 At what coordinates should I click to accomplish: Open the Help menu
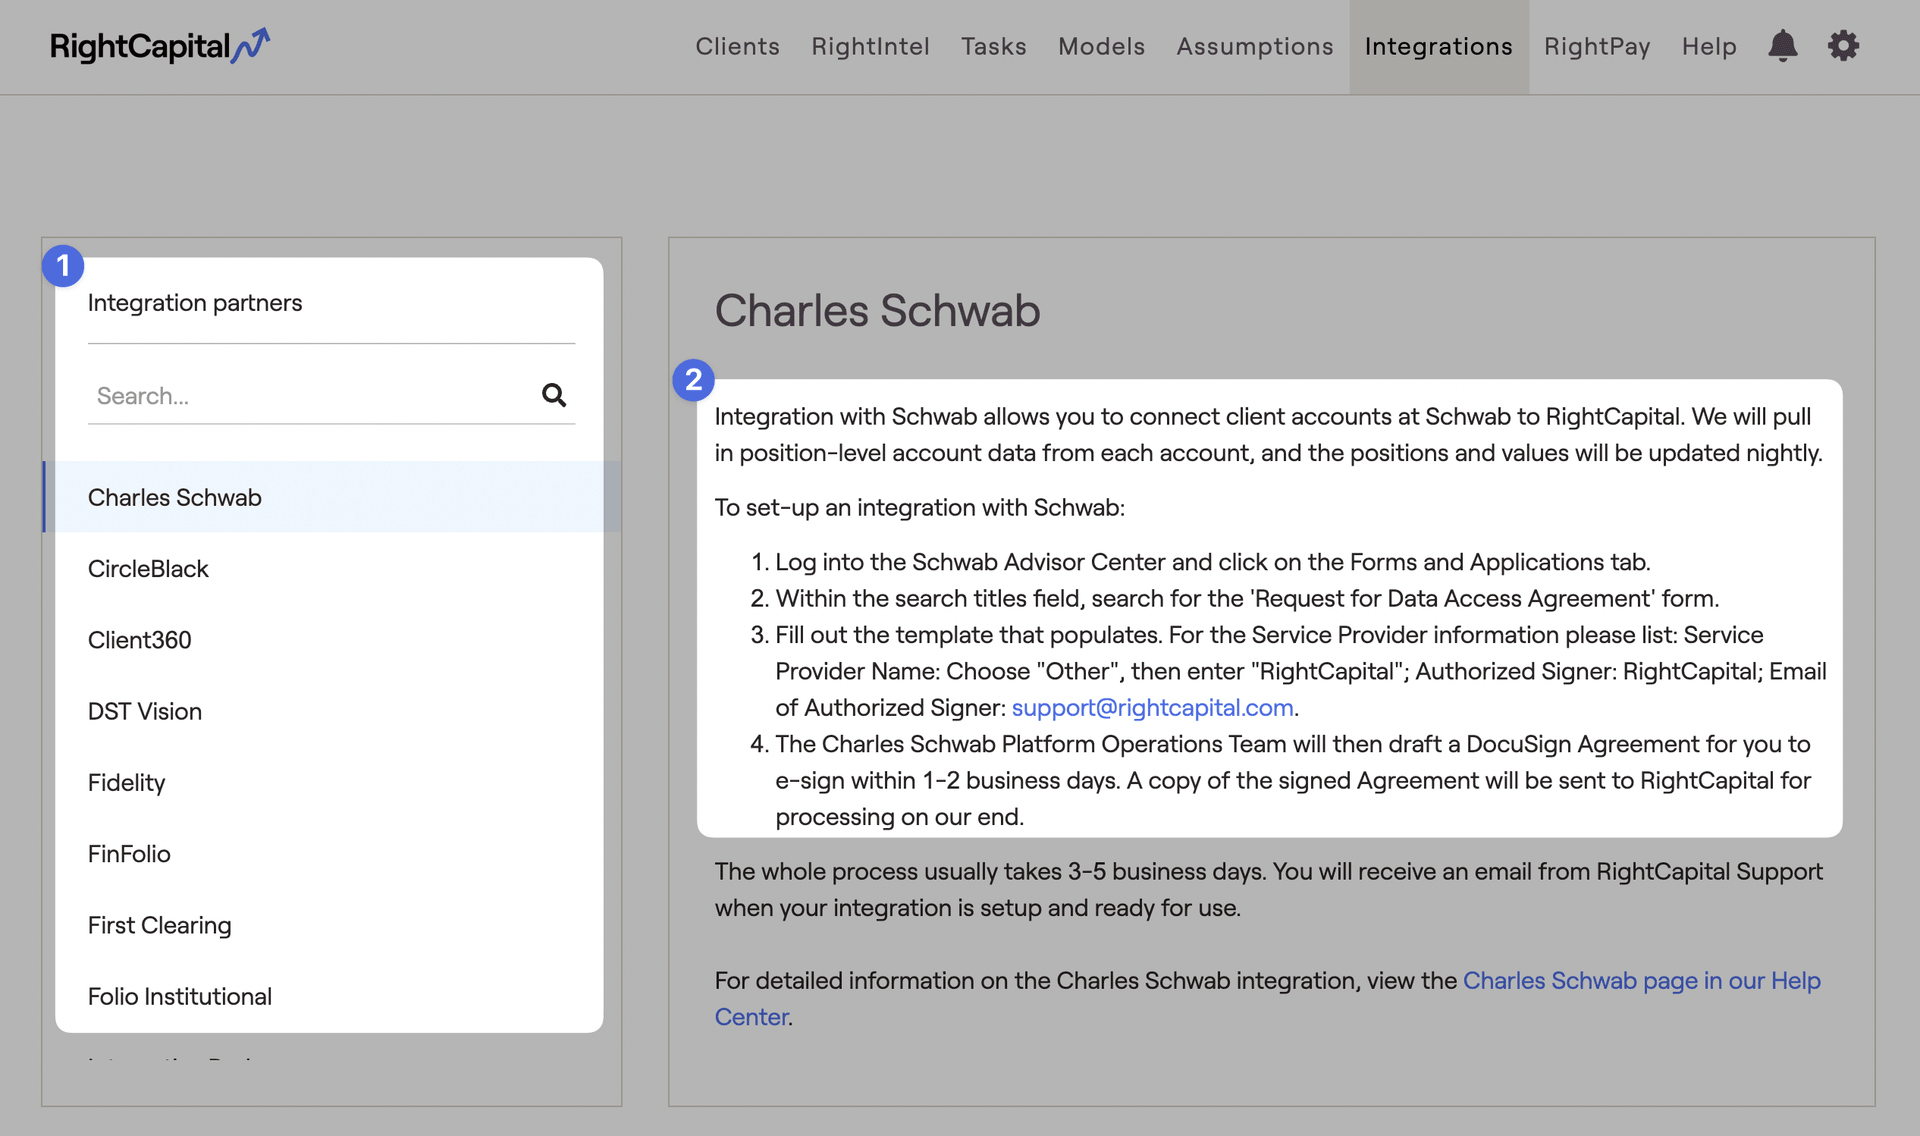(1708, 46)
